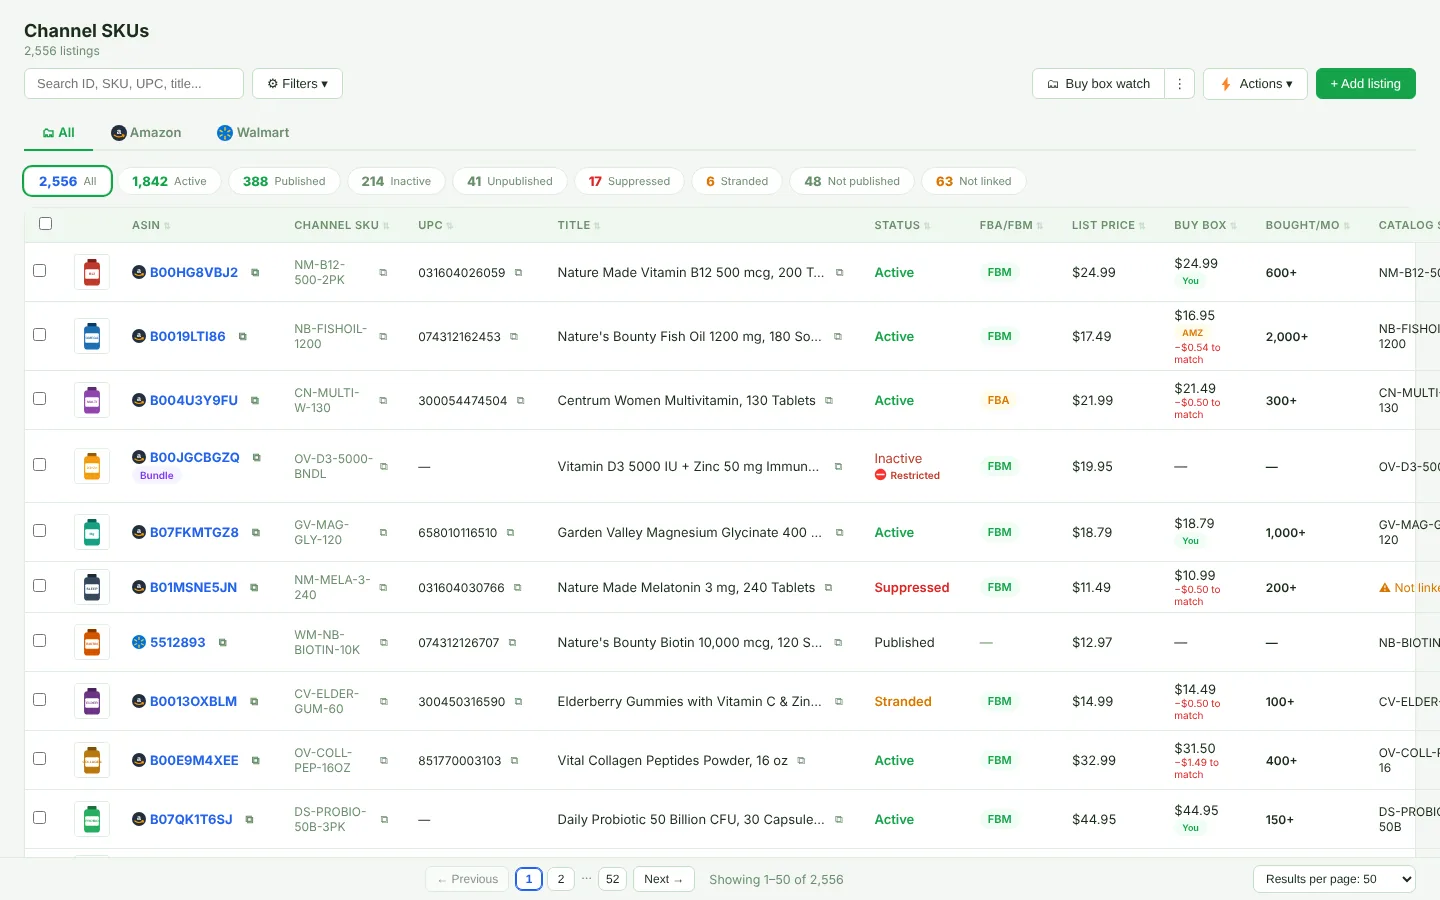Sort by the Status column

(x=902, y=226)
